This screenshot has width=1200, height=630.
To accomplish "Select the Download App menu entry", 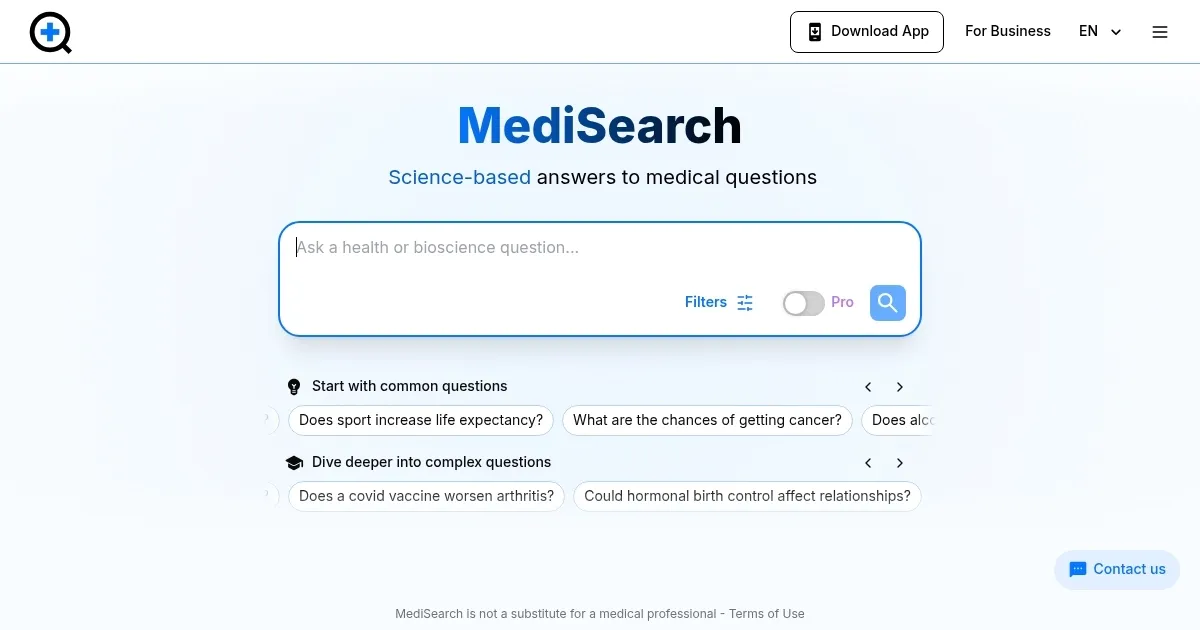I will 866,31.
